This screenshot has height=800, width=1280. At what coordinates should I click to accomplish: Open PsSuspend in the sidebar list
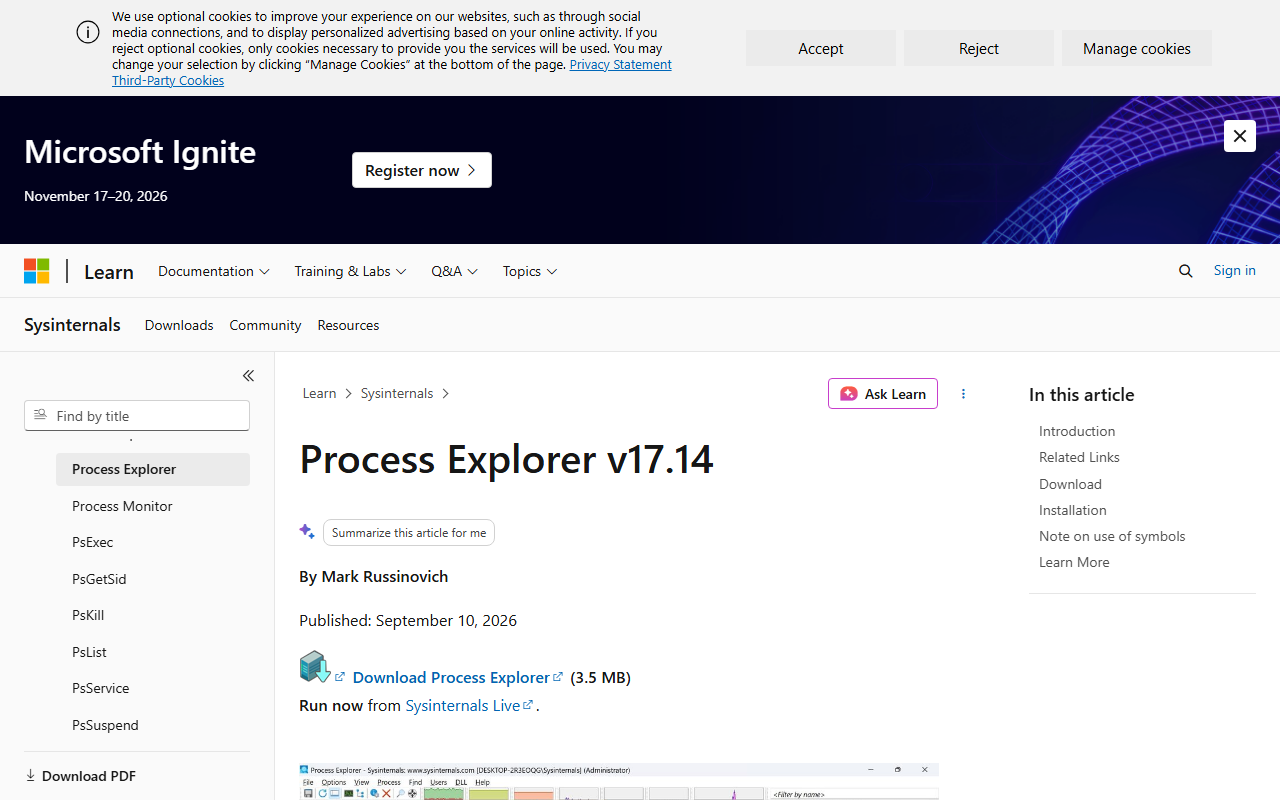click(x=153, y=725)
